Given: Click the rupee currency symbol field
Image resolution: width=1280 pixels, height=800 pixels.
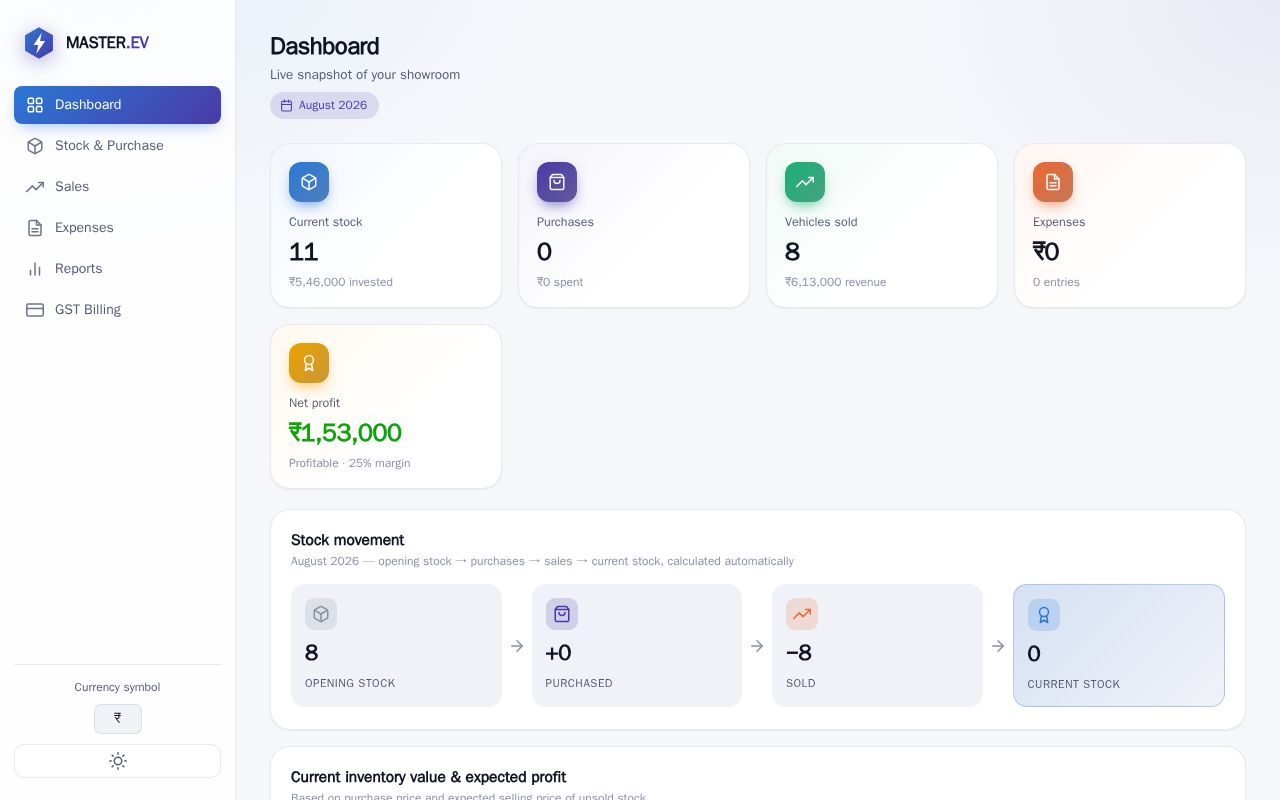Looking at the screenshot, I should pyautogui.click(x=118, y=718).
